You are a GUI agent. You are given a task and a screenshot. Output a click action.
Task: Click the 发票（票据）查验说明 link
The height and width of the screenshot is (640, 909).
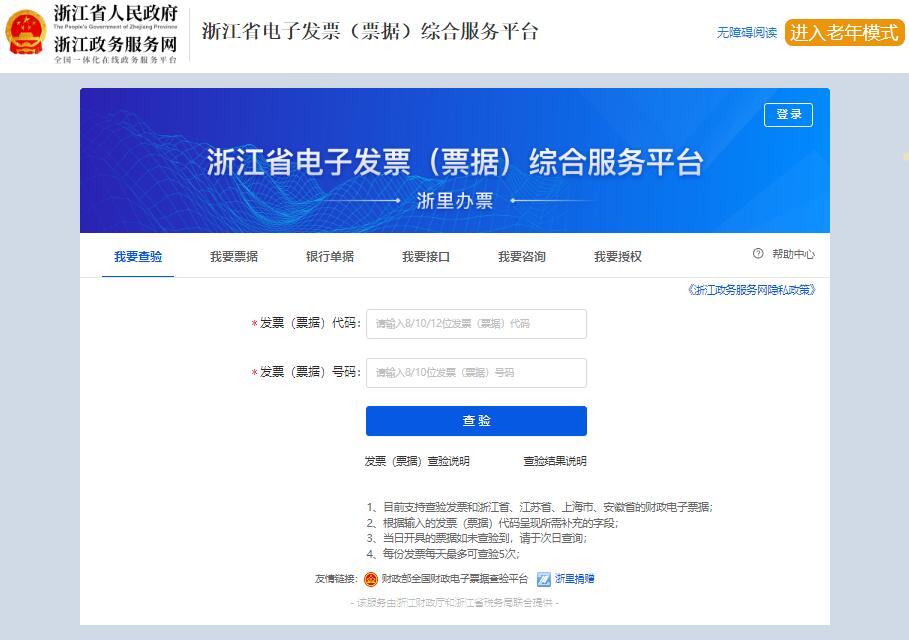[417, 461]
